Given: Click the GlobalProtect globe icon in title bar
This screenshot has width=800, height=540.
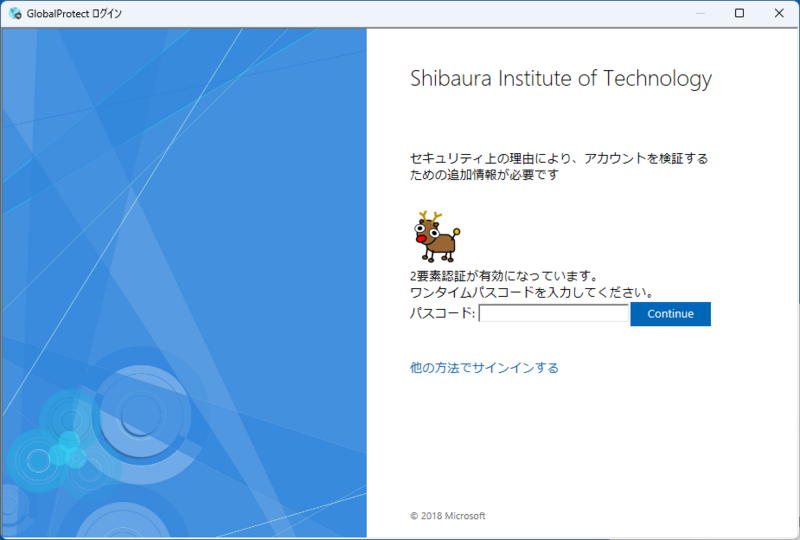Looking at the screenshot, I should pyautogui.click(x=15, y=13).
